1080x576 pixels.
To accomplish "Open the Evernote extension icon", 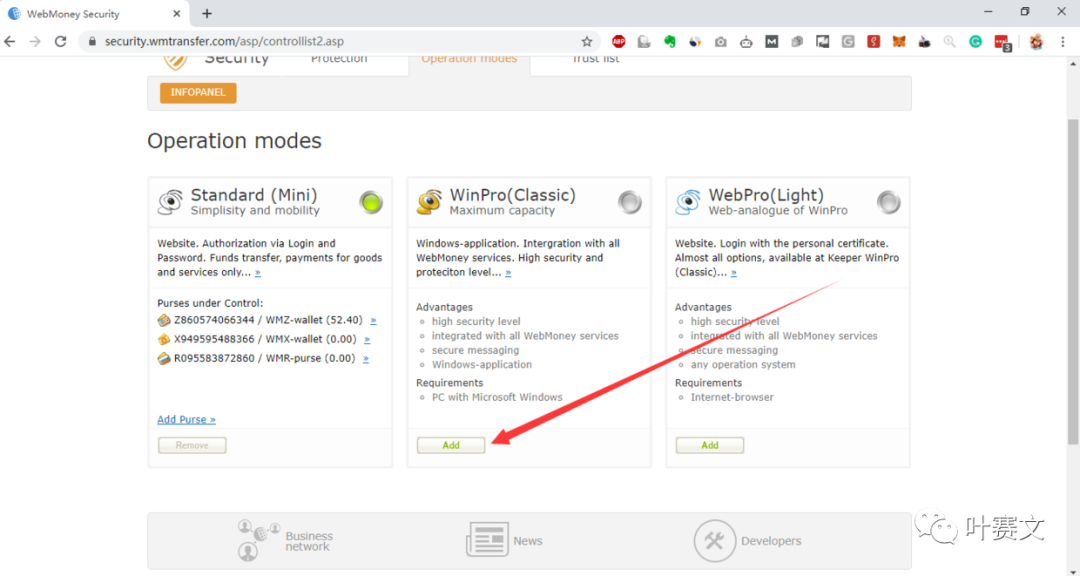I will click(670, 42).
